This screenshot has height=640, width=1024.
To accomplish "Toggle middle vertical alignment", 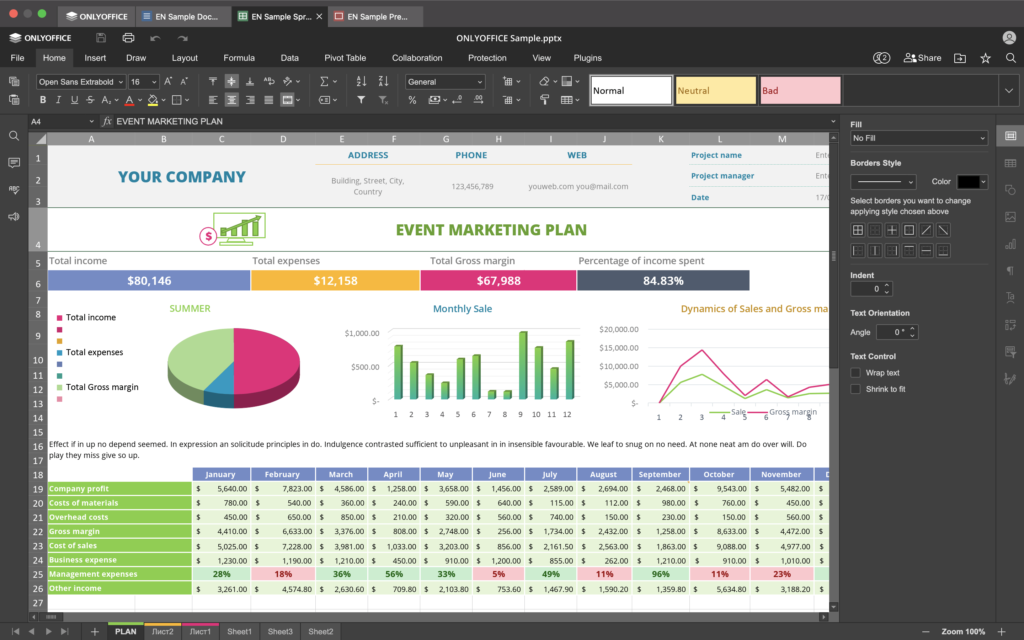I will click(231, 82).
